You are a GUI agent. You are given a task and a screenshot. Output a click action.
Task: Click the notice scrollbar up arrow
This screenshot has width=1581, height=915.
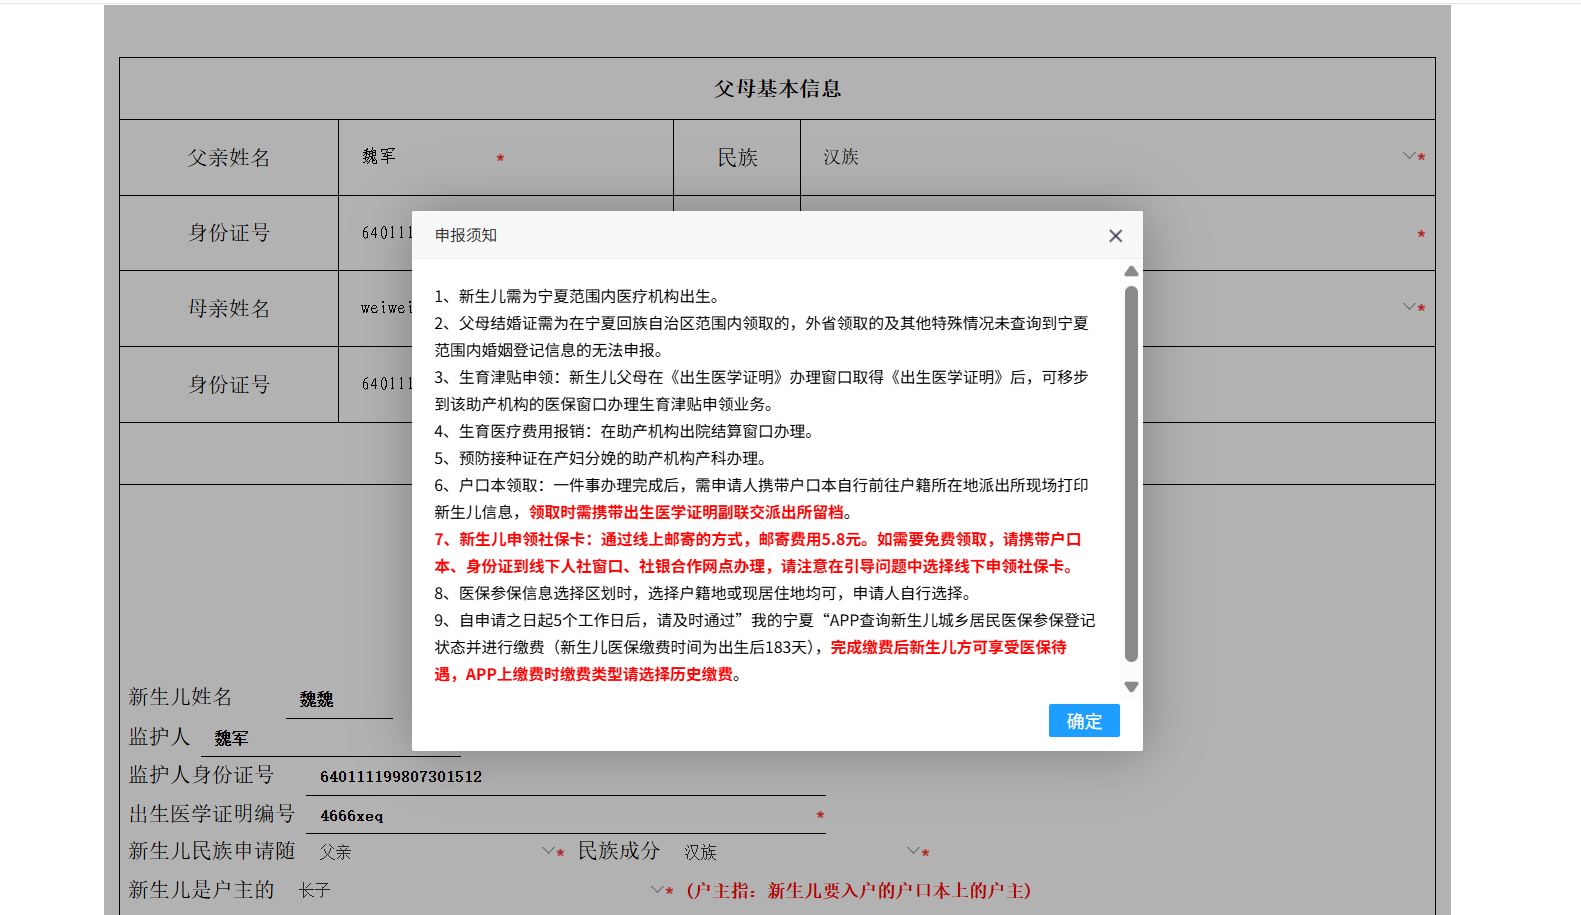click(1131, 272)
